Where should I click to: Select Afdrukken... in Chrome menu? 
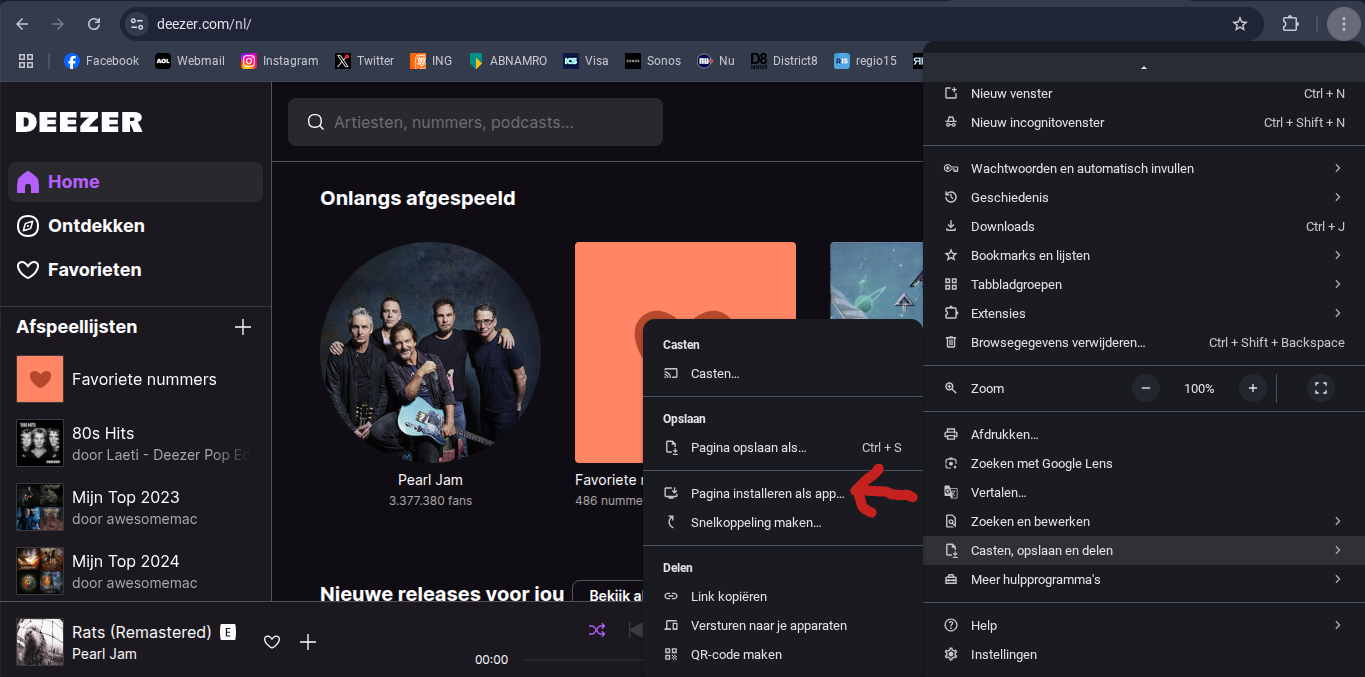pyautogui.click(x=1144, y=435)
